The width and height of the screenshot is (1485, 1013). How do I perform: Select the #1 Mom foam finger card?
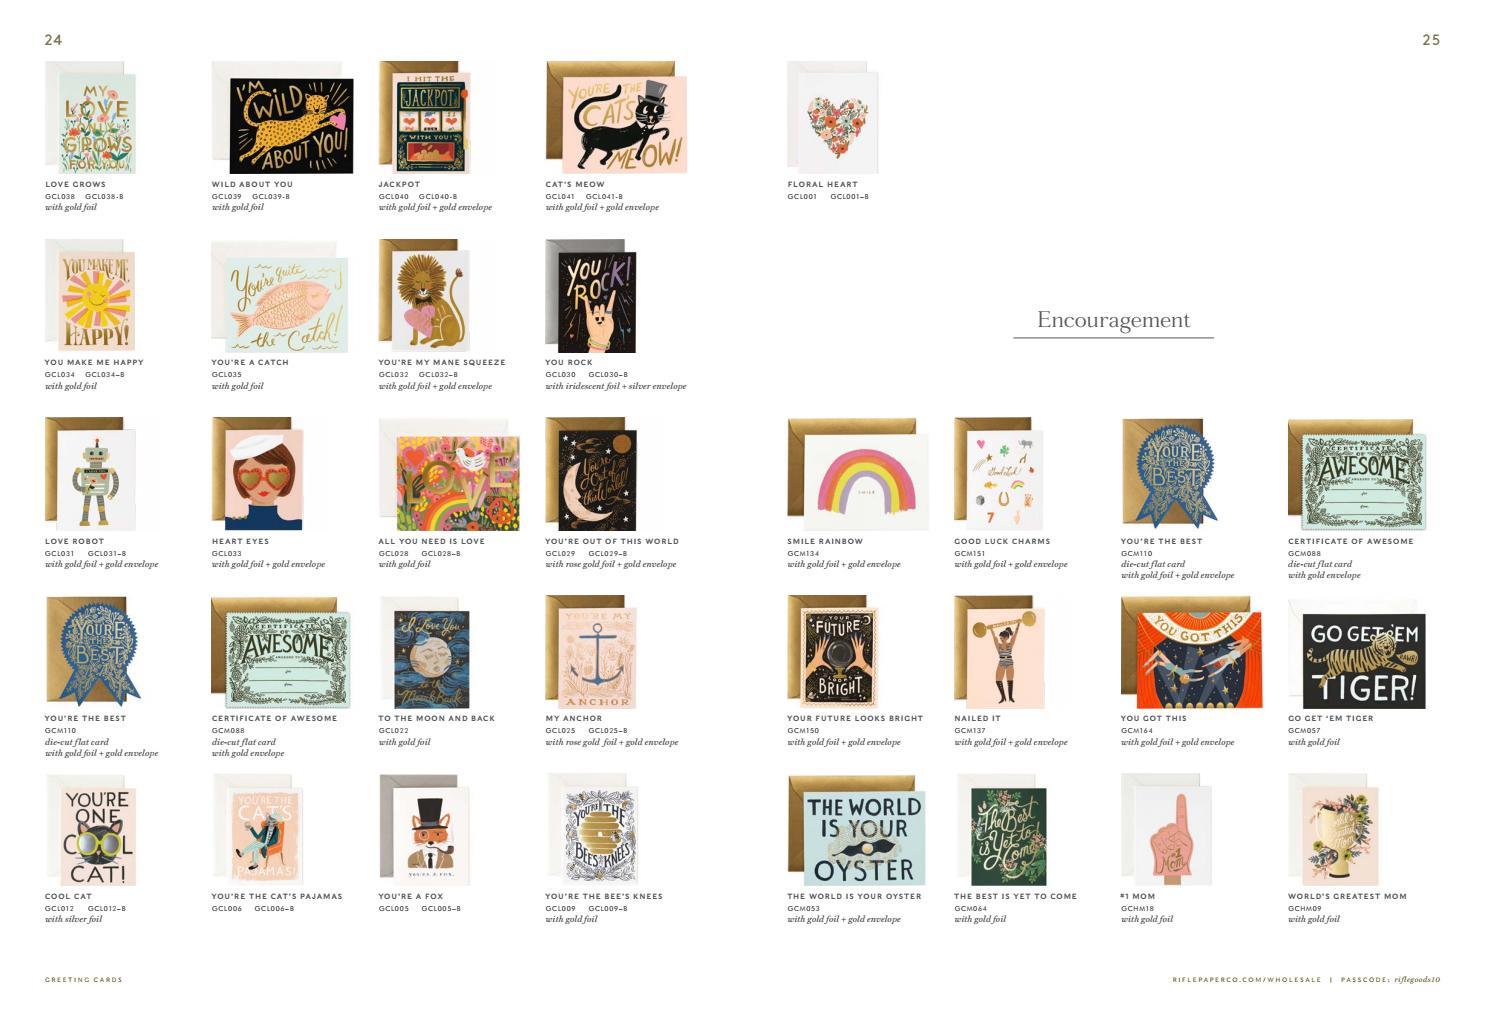(1166, 830)
